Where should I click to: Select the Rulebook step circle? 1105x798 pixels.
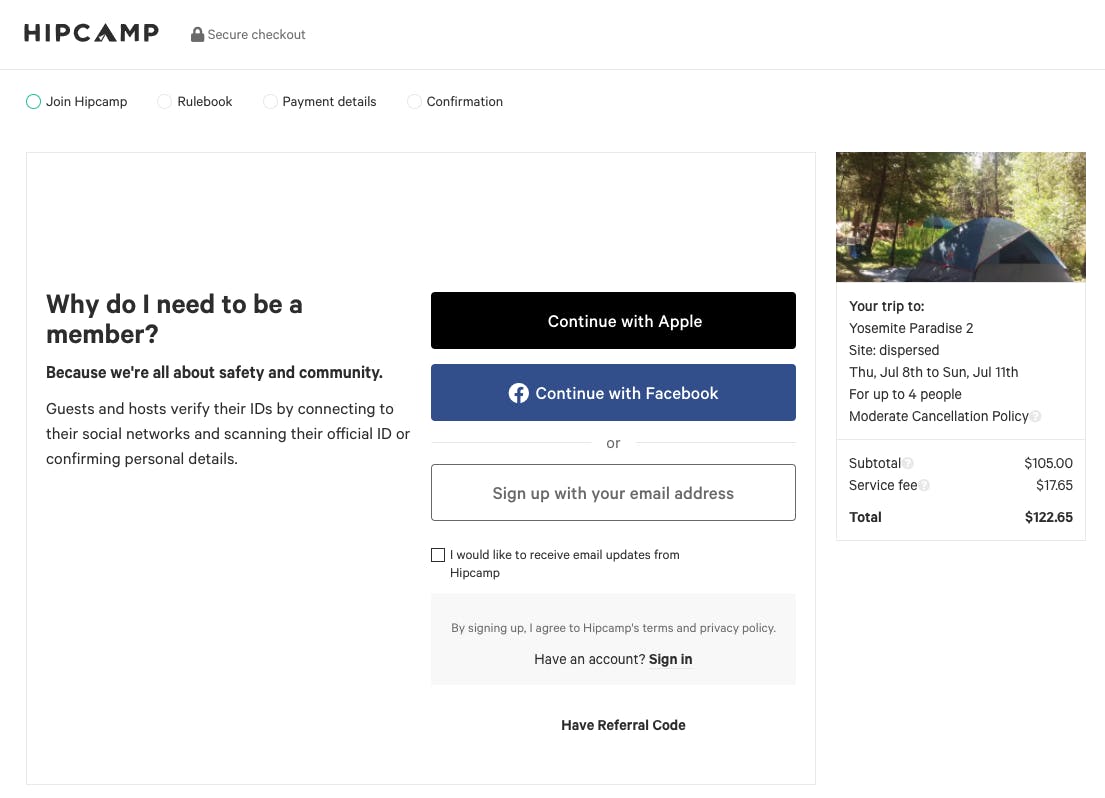pos(163,101)
